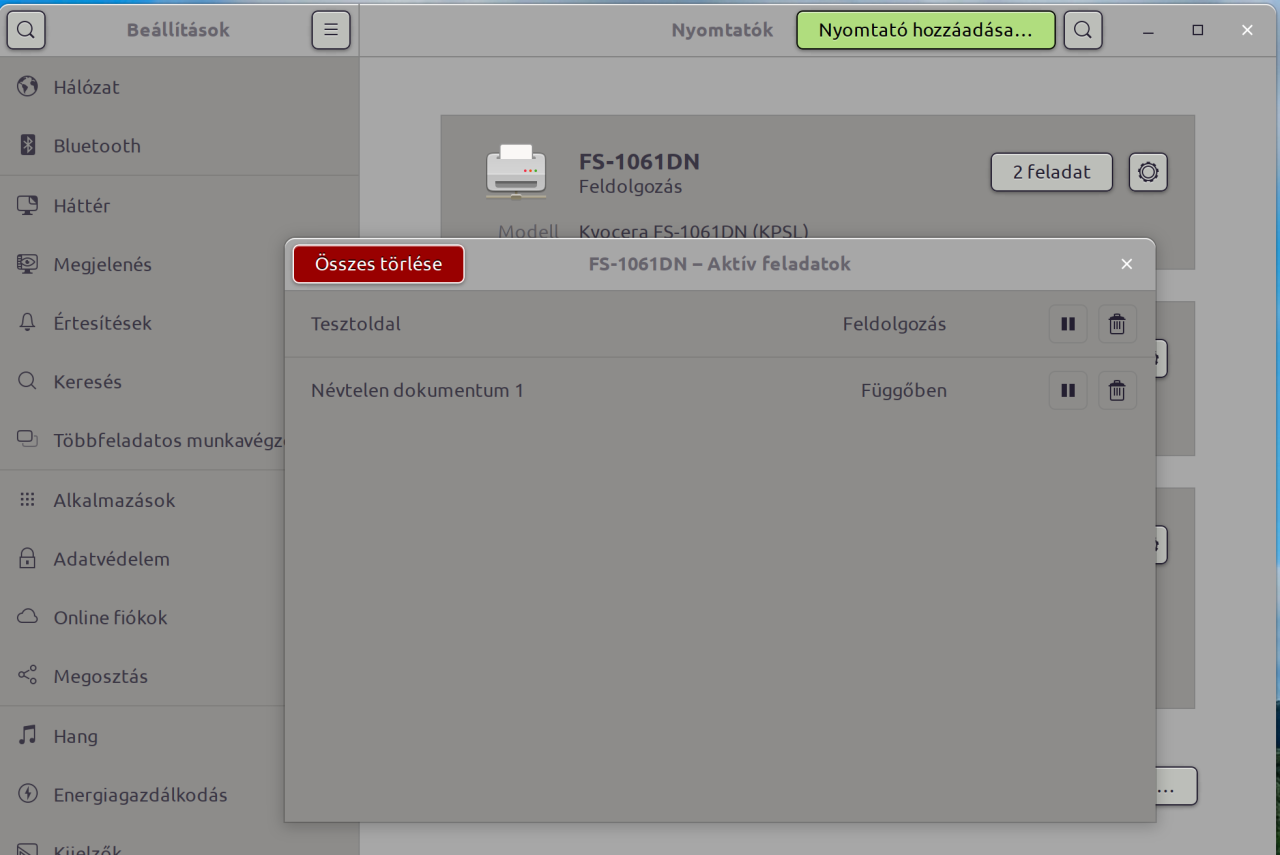
Task: Click the Kyocera FS-1061DN (KPSL) model text
Action: (693, 232)
